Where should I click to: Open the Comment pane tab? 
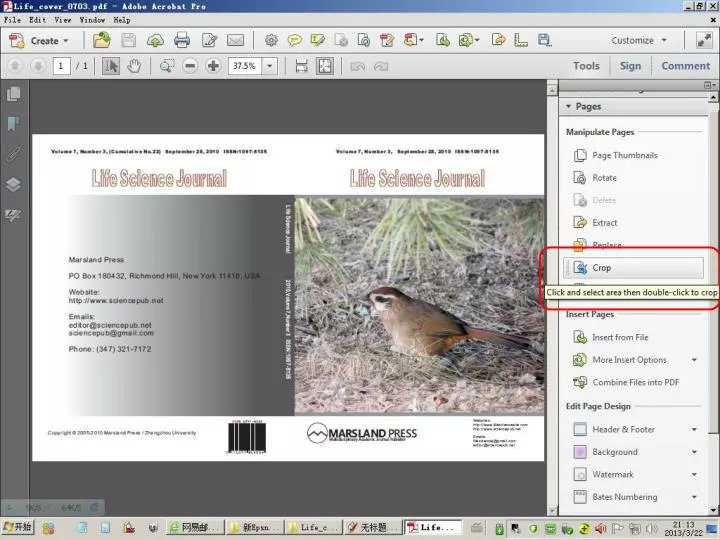pyautogui.click(x=686, y=66)
